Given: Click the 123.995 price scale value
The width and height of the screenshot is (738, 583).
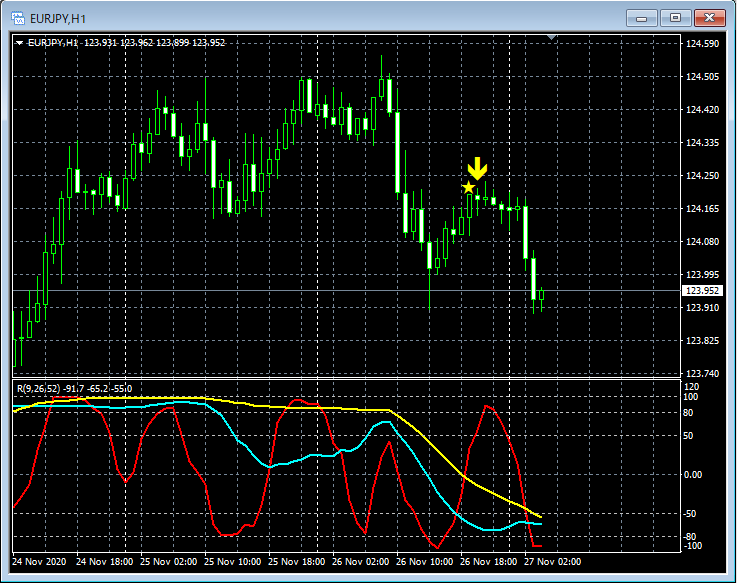Looking at the screenshot, I should [x=702, y=274].
